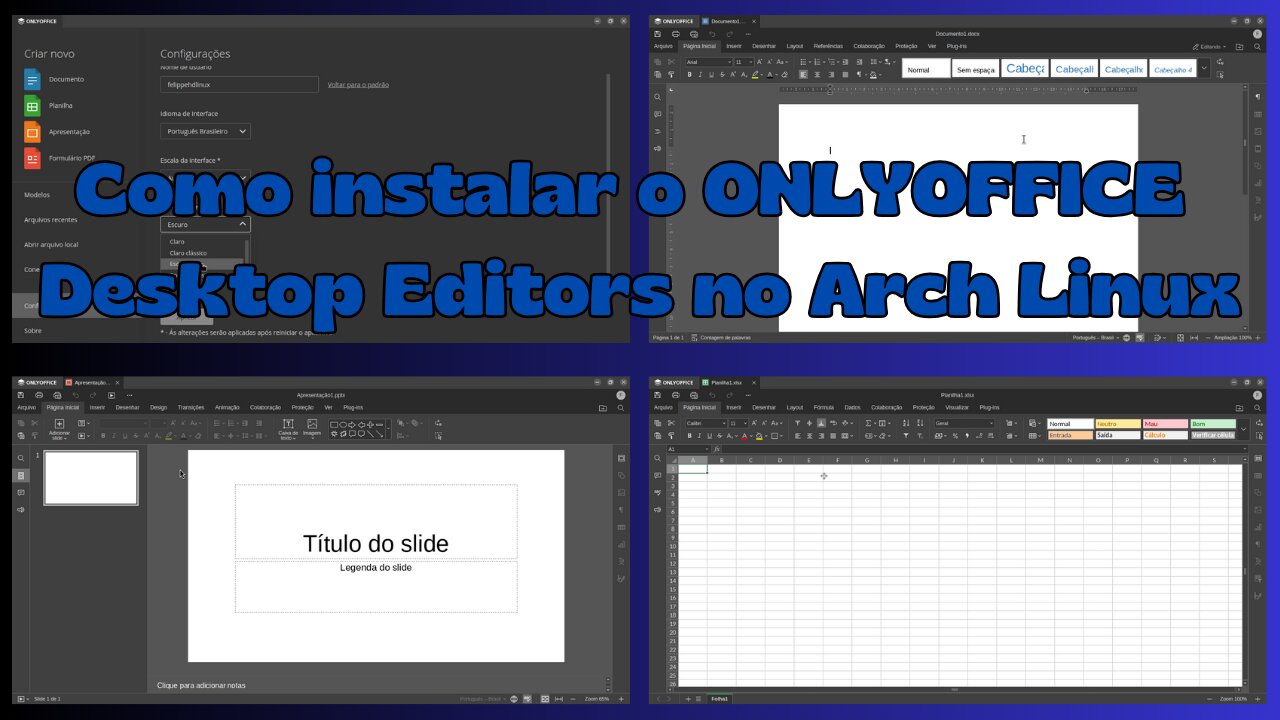Click the rectangle shape in the presentation shape gallery

pos(334,424)
